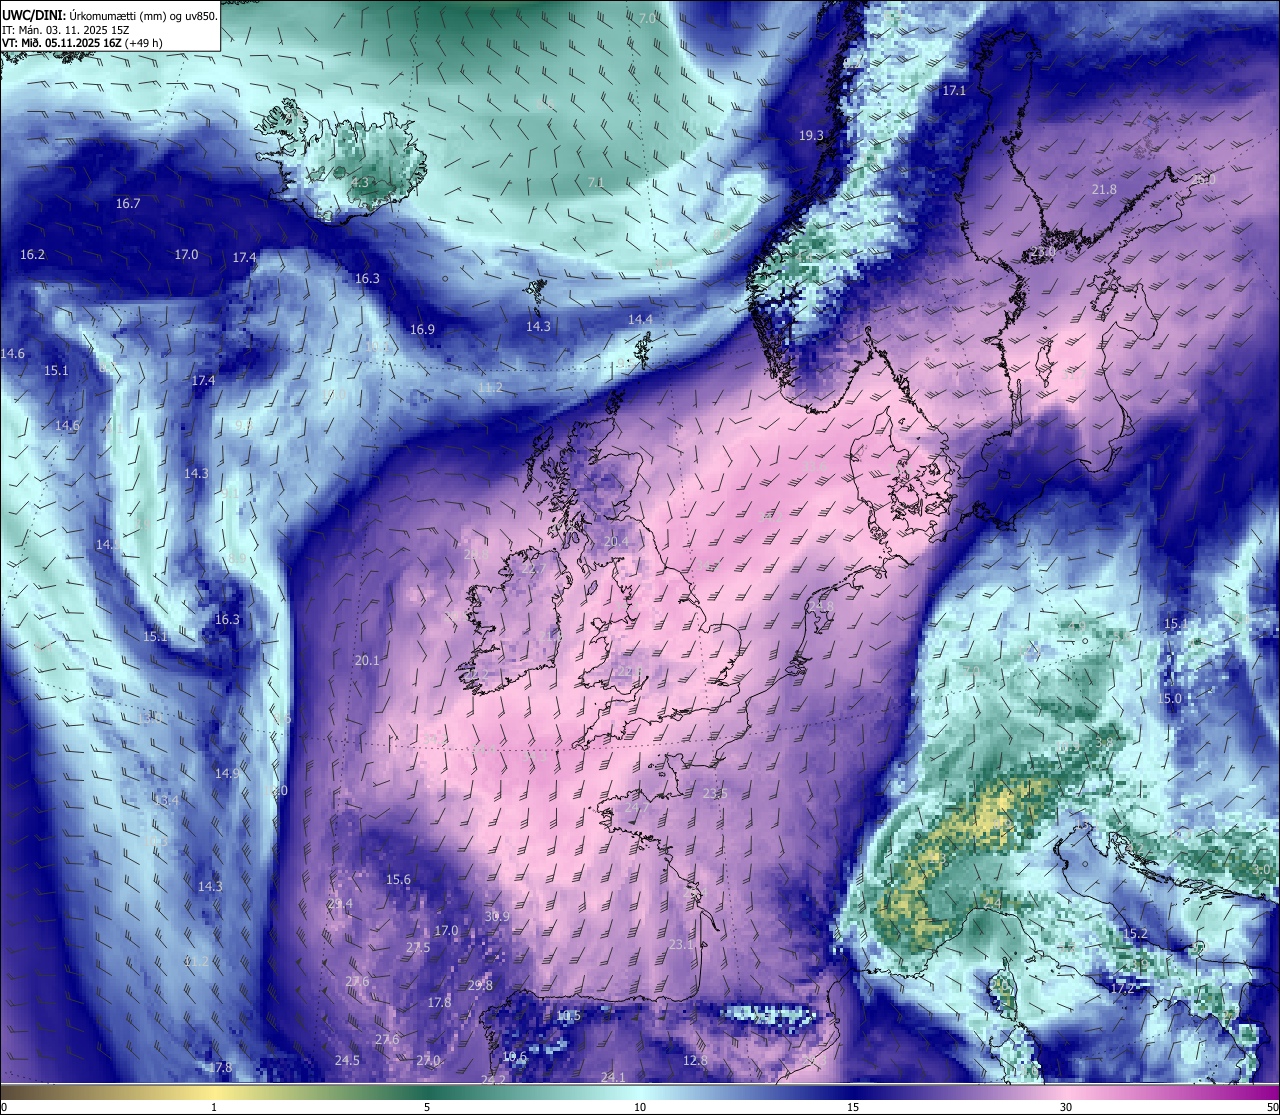
Task: Click the 15.2 value over Italy
Action: pyautogui.click(x=1135, y=933)
